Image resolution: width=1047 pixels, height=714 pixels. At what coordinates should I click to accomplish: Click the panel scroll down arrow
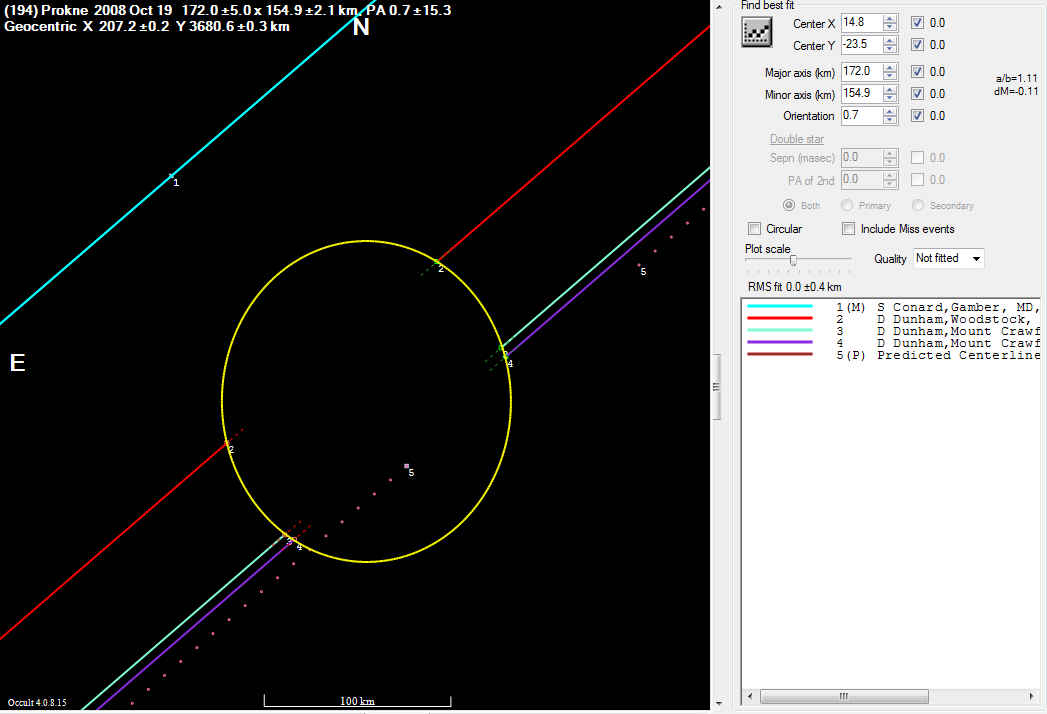point(719,703)
